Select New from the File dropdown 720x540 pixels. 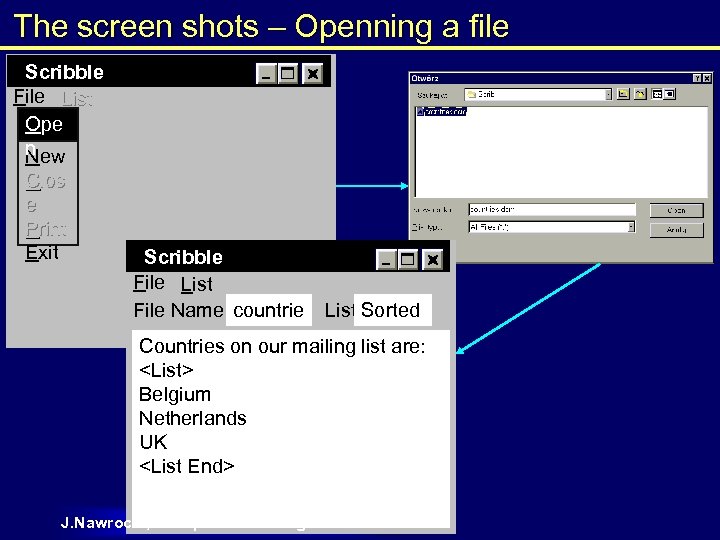(45, 157)
